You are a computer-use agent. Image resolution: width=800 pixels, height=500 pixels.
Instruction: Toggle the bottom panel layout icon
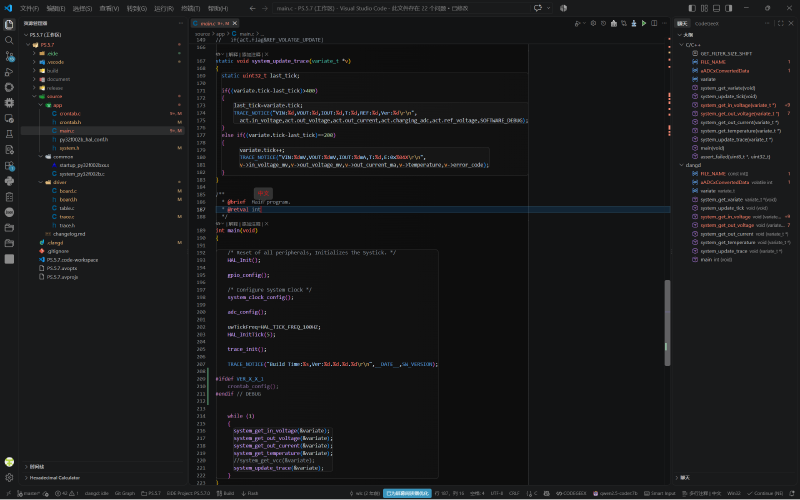[x=716, y=8]
